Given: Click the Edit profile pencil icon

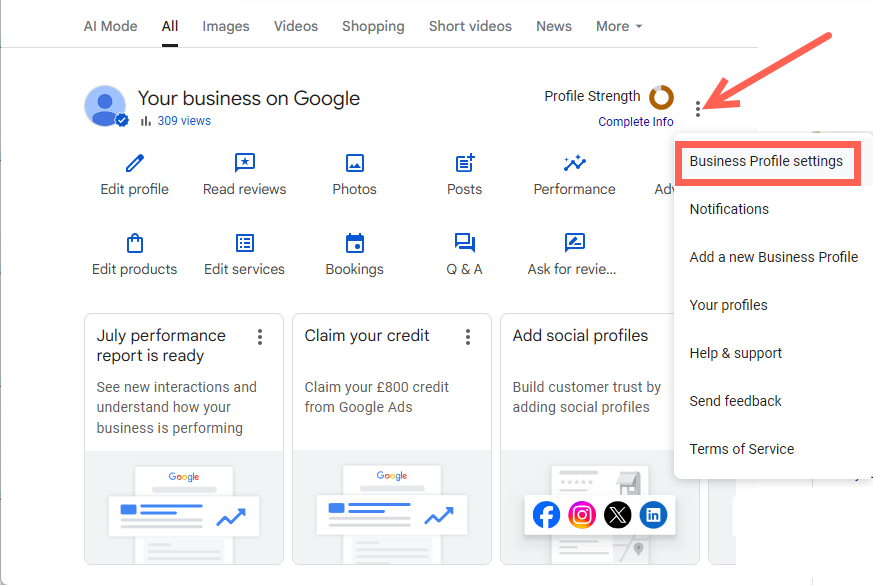Looking at the screenshot, I should [135, 163].
